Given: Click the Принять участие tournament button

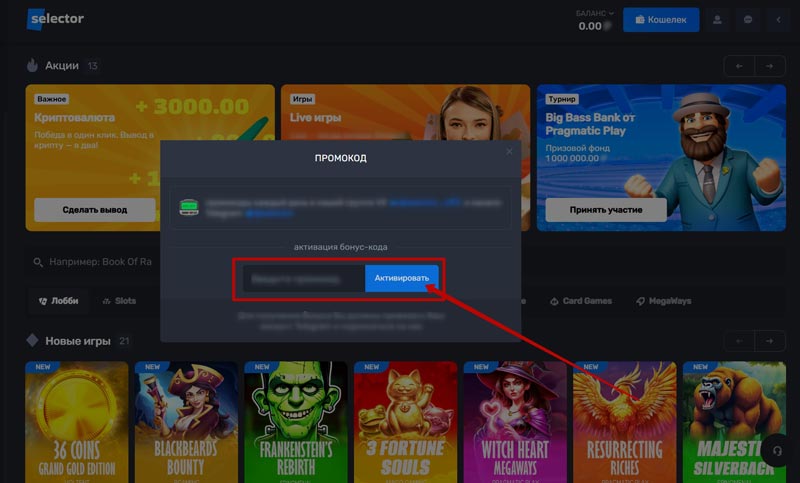Looking at the screenshot, I should [606, 210].
